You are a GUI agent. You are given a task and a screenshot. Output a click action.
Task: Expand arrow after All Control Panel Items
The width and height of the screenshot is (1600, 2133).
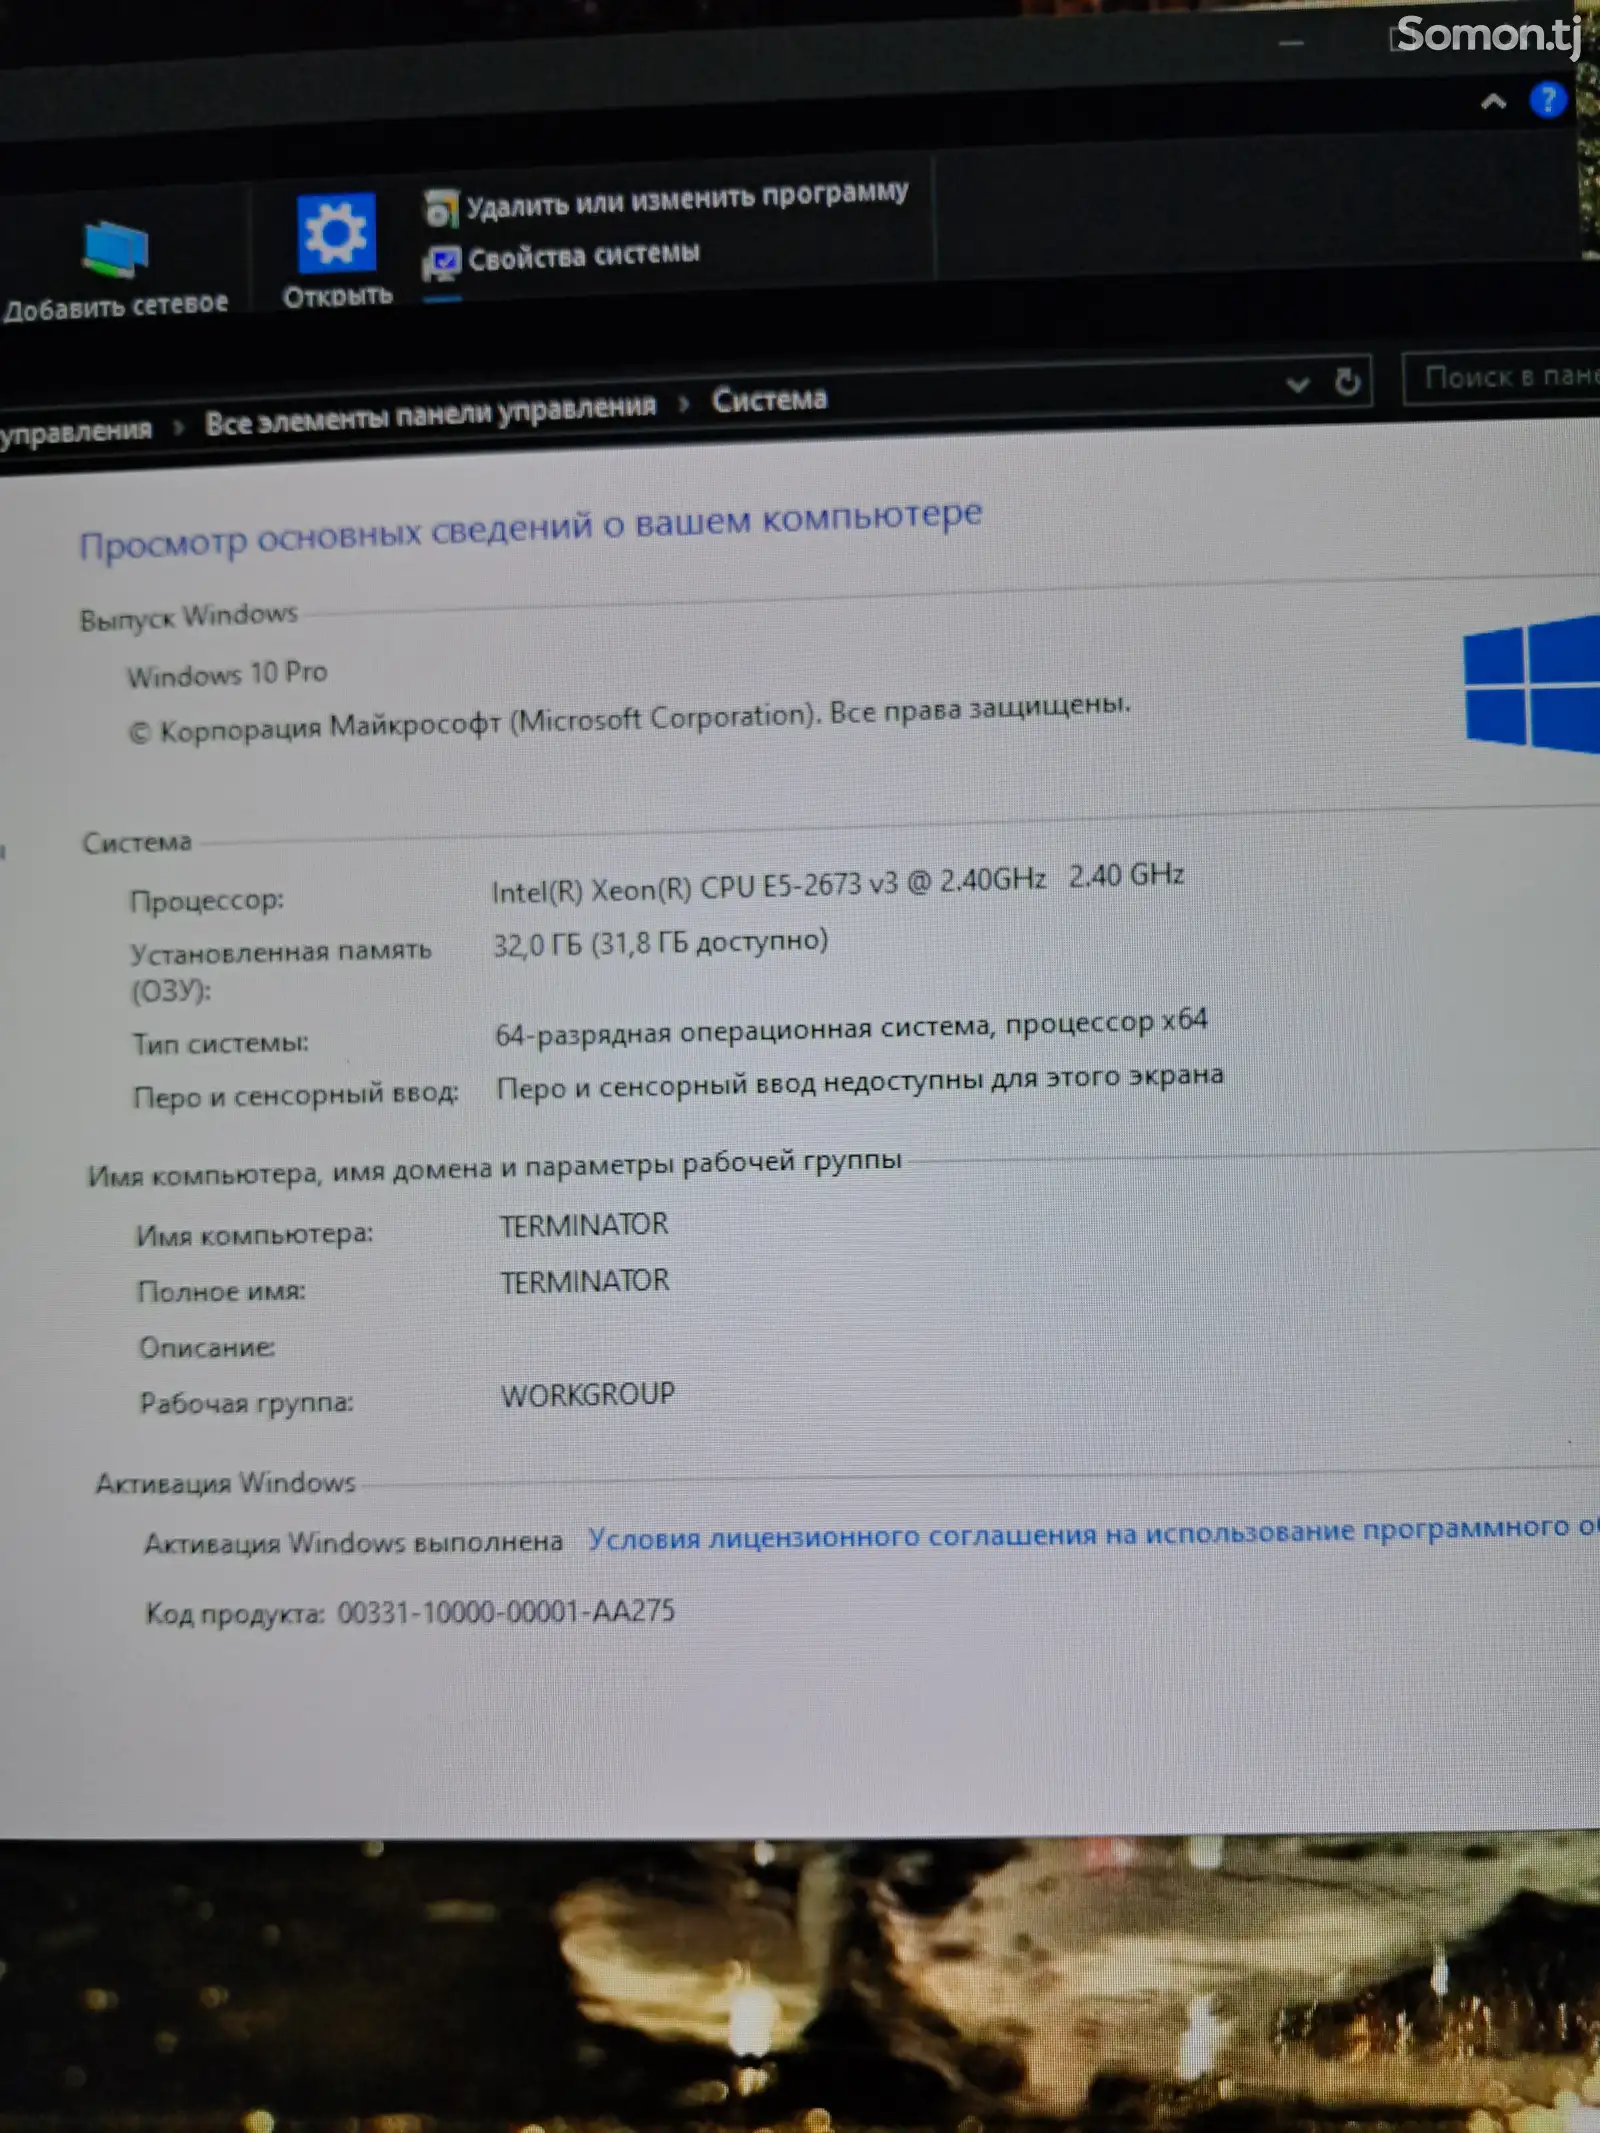point(684,404)
